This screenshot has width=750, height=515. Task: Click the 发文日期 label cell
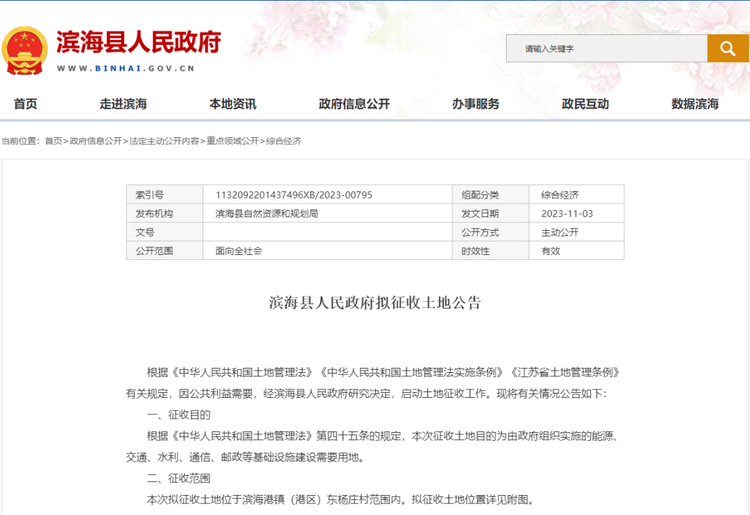[490, 213]
